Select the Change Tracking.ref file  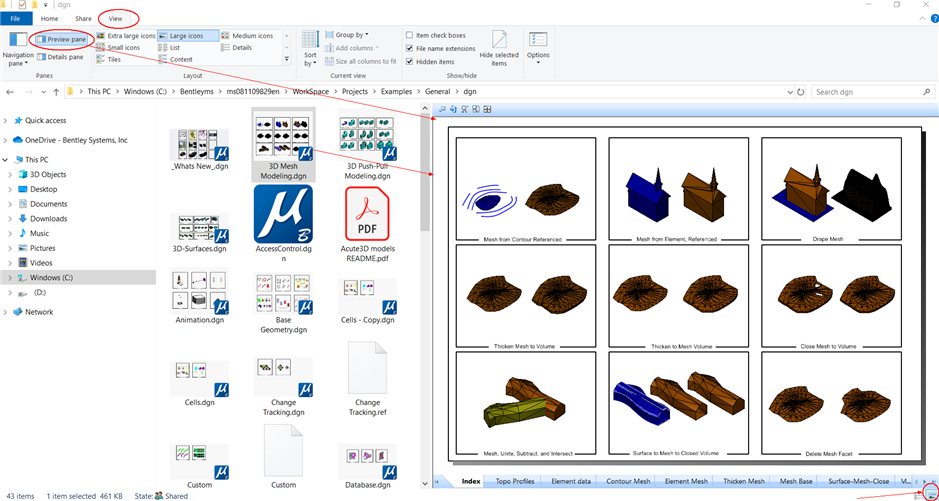[x=367, y=379]
